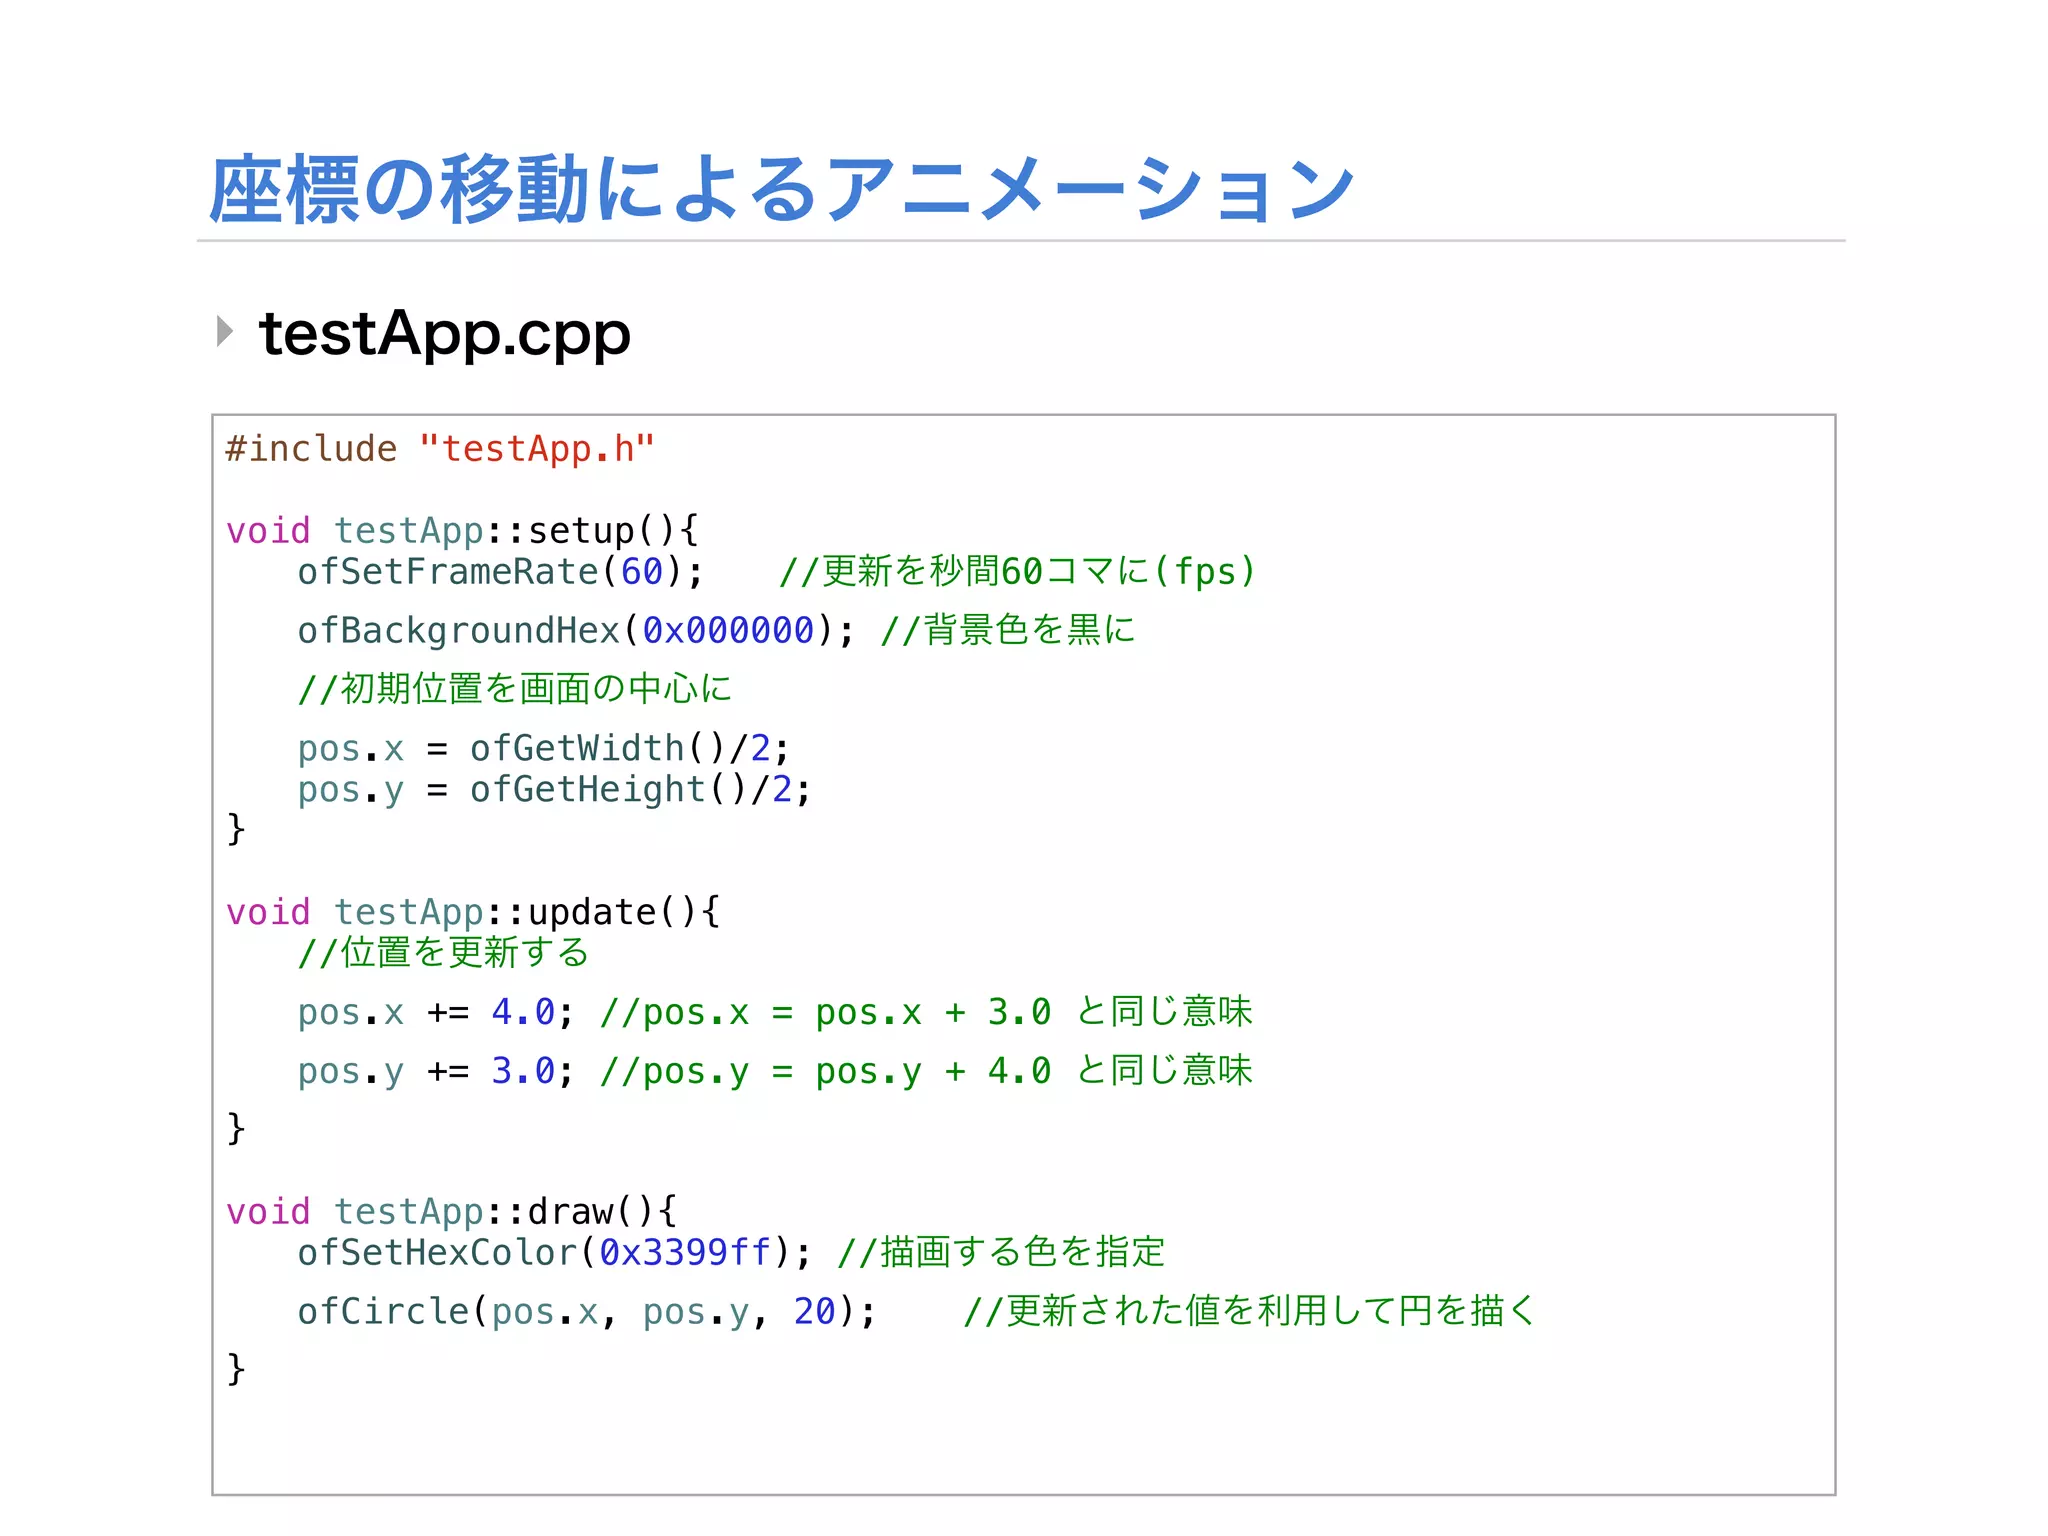
Task: Click the pos.y += 3.0; statement
Action: pos(436,1072)
